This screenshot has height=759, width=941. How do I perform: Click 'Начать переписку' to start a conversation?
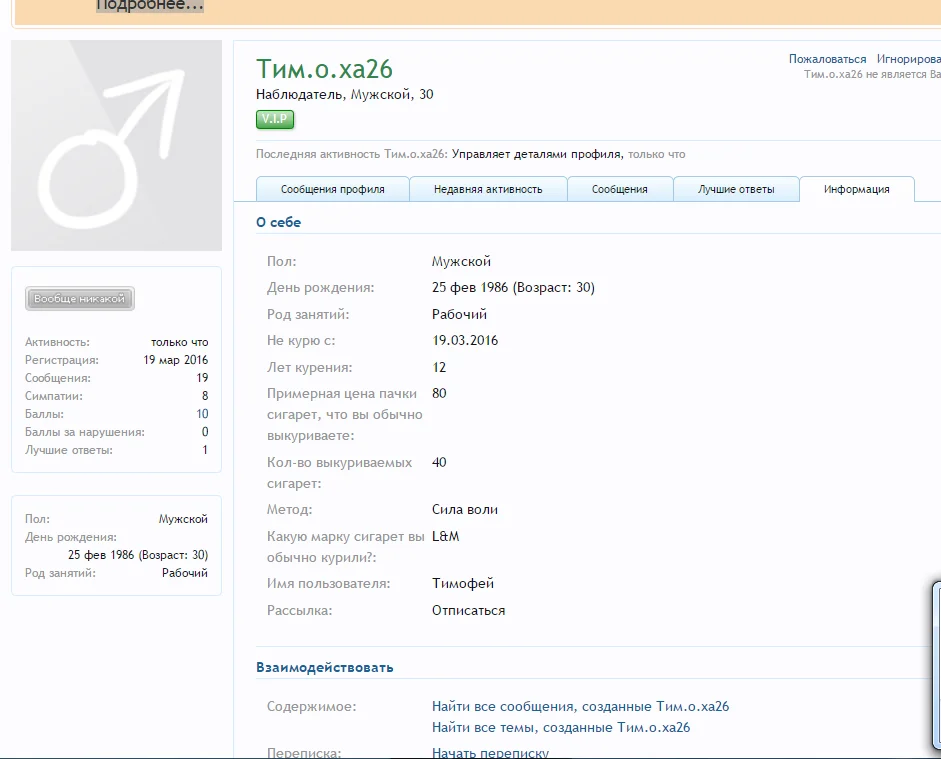click(490, 752)
